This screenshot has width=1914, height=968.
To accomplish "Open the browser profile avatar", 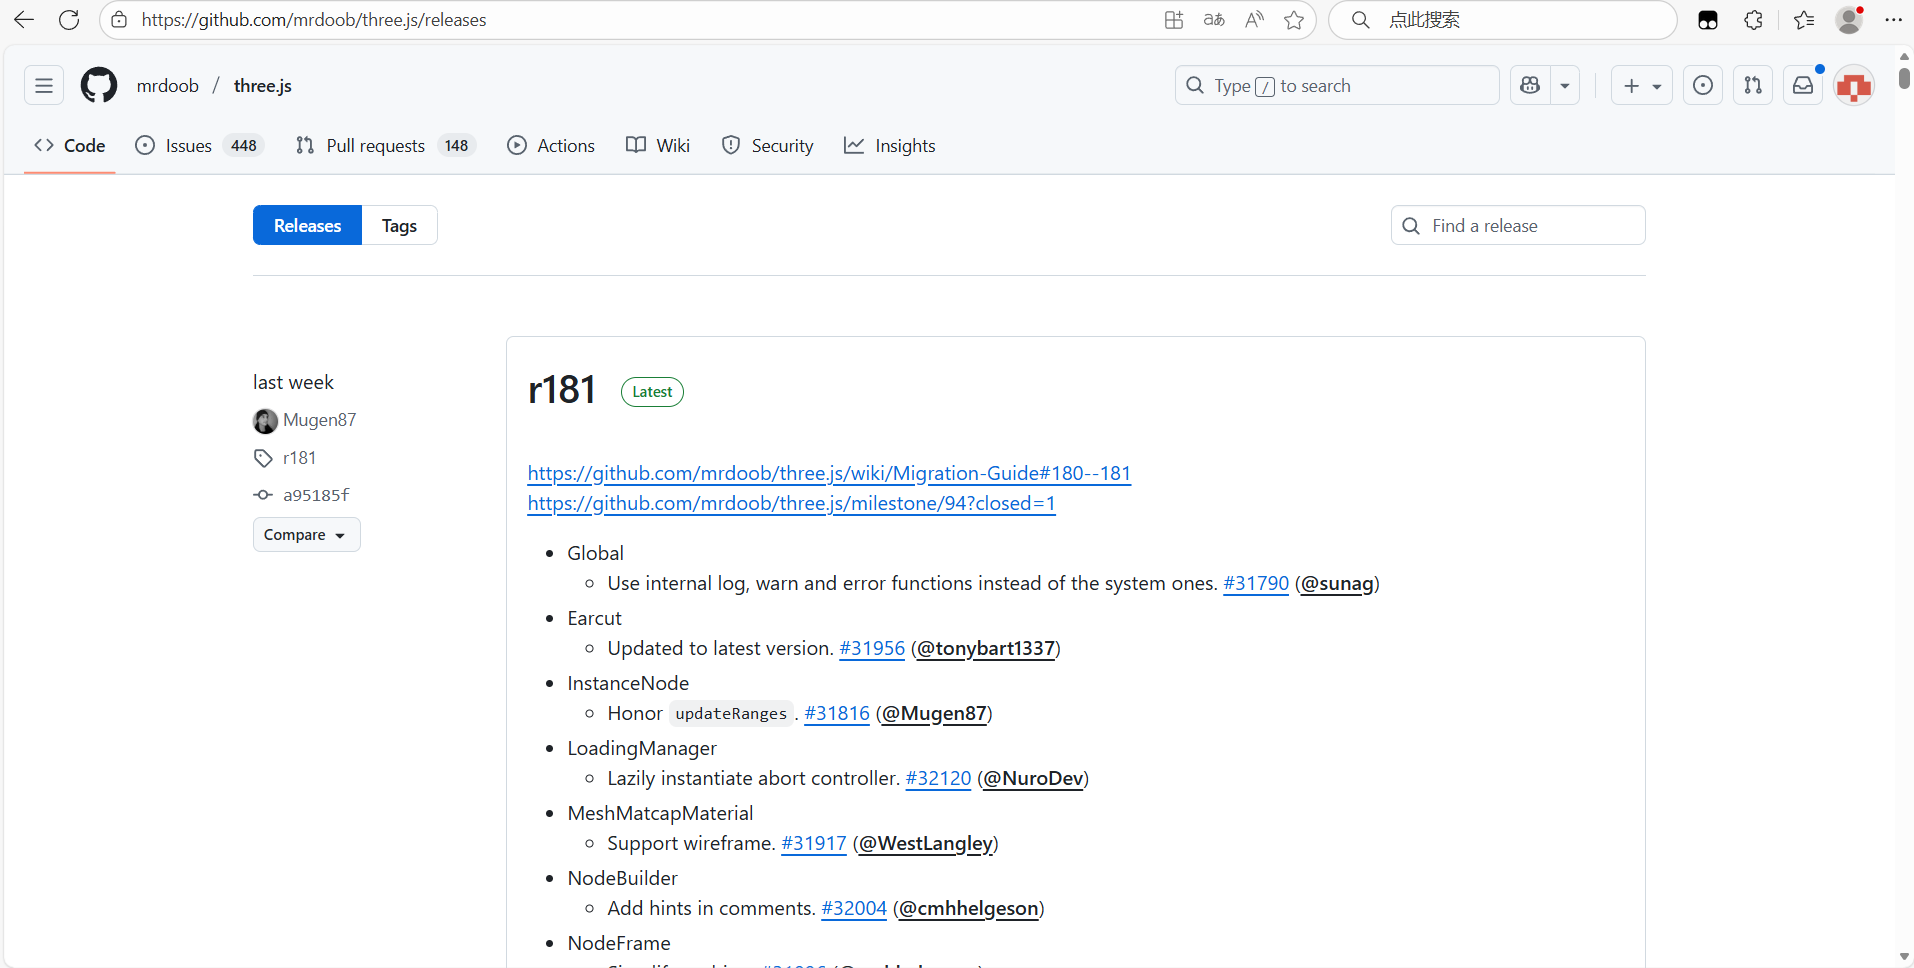I will pyautogui.click(x=1850, y=20).
